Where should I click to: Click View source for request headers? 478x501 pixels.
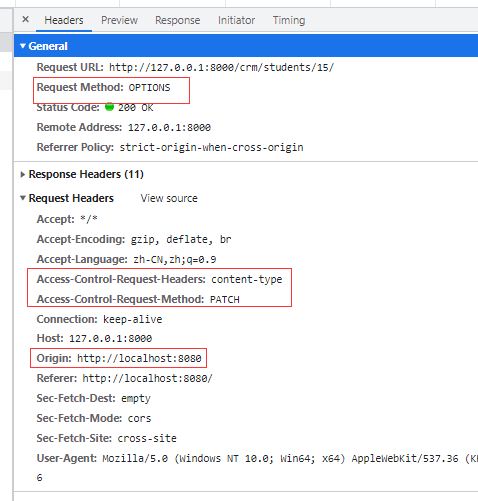tap(169, 198)
